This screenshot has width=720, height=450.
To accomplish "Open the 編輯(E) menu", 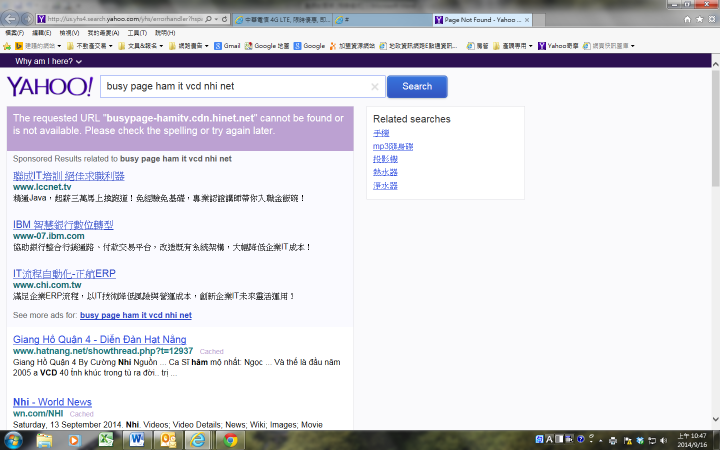I will (x=41, y=33).
